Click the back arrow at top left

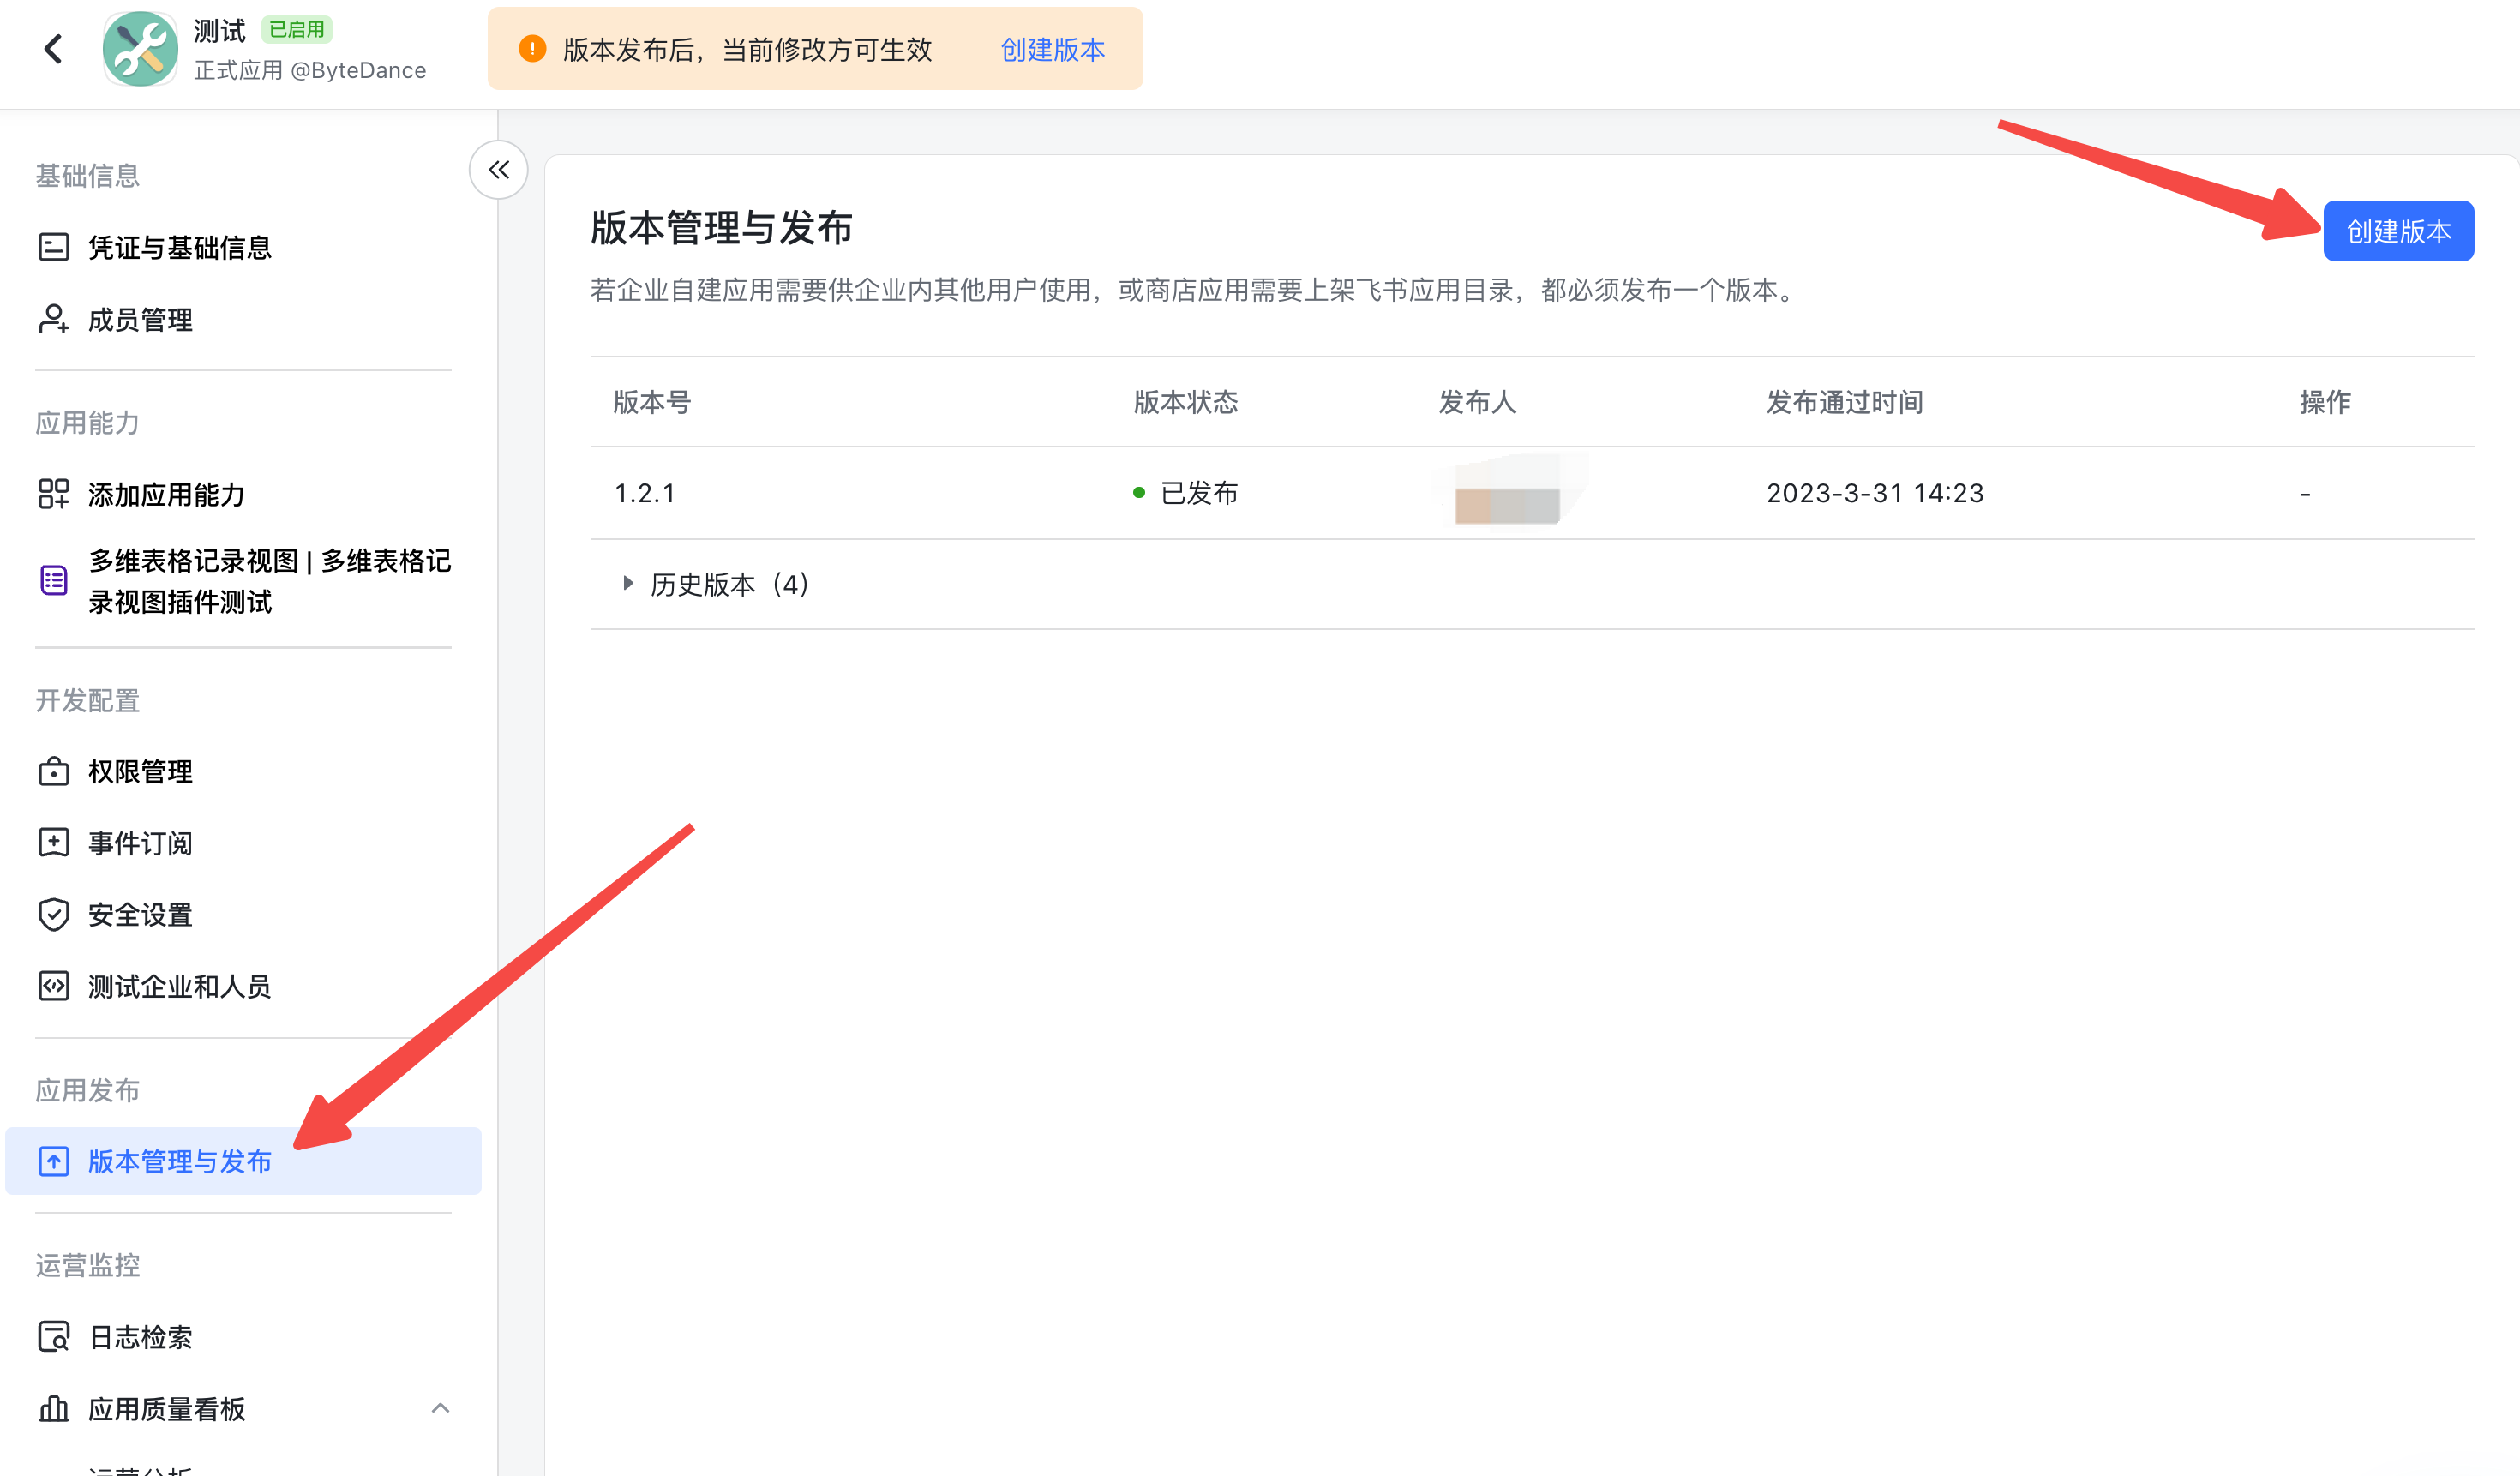53,48
